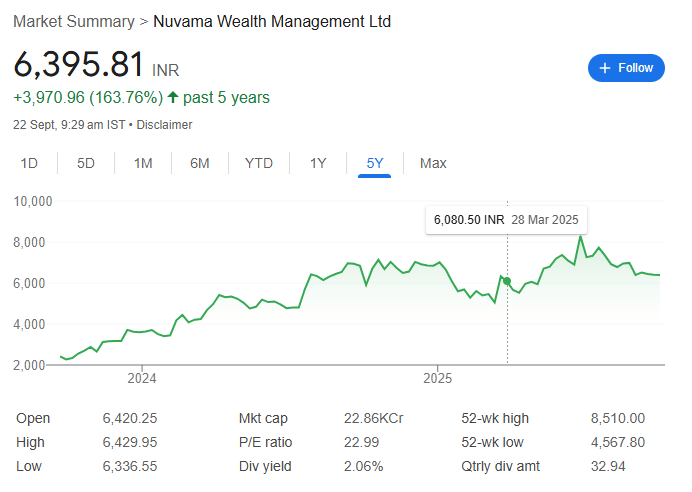Click the Mkt cap label

click(x=263, y=418)
